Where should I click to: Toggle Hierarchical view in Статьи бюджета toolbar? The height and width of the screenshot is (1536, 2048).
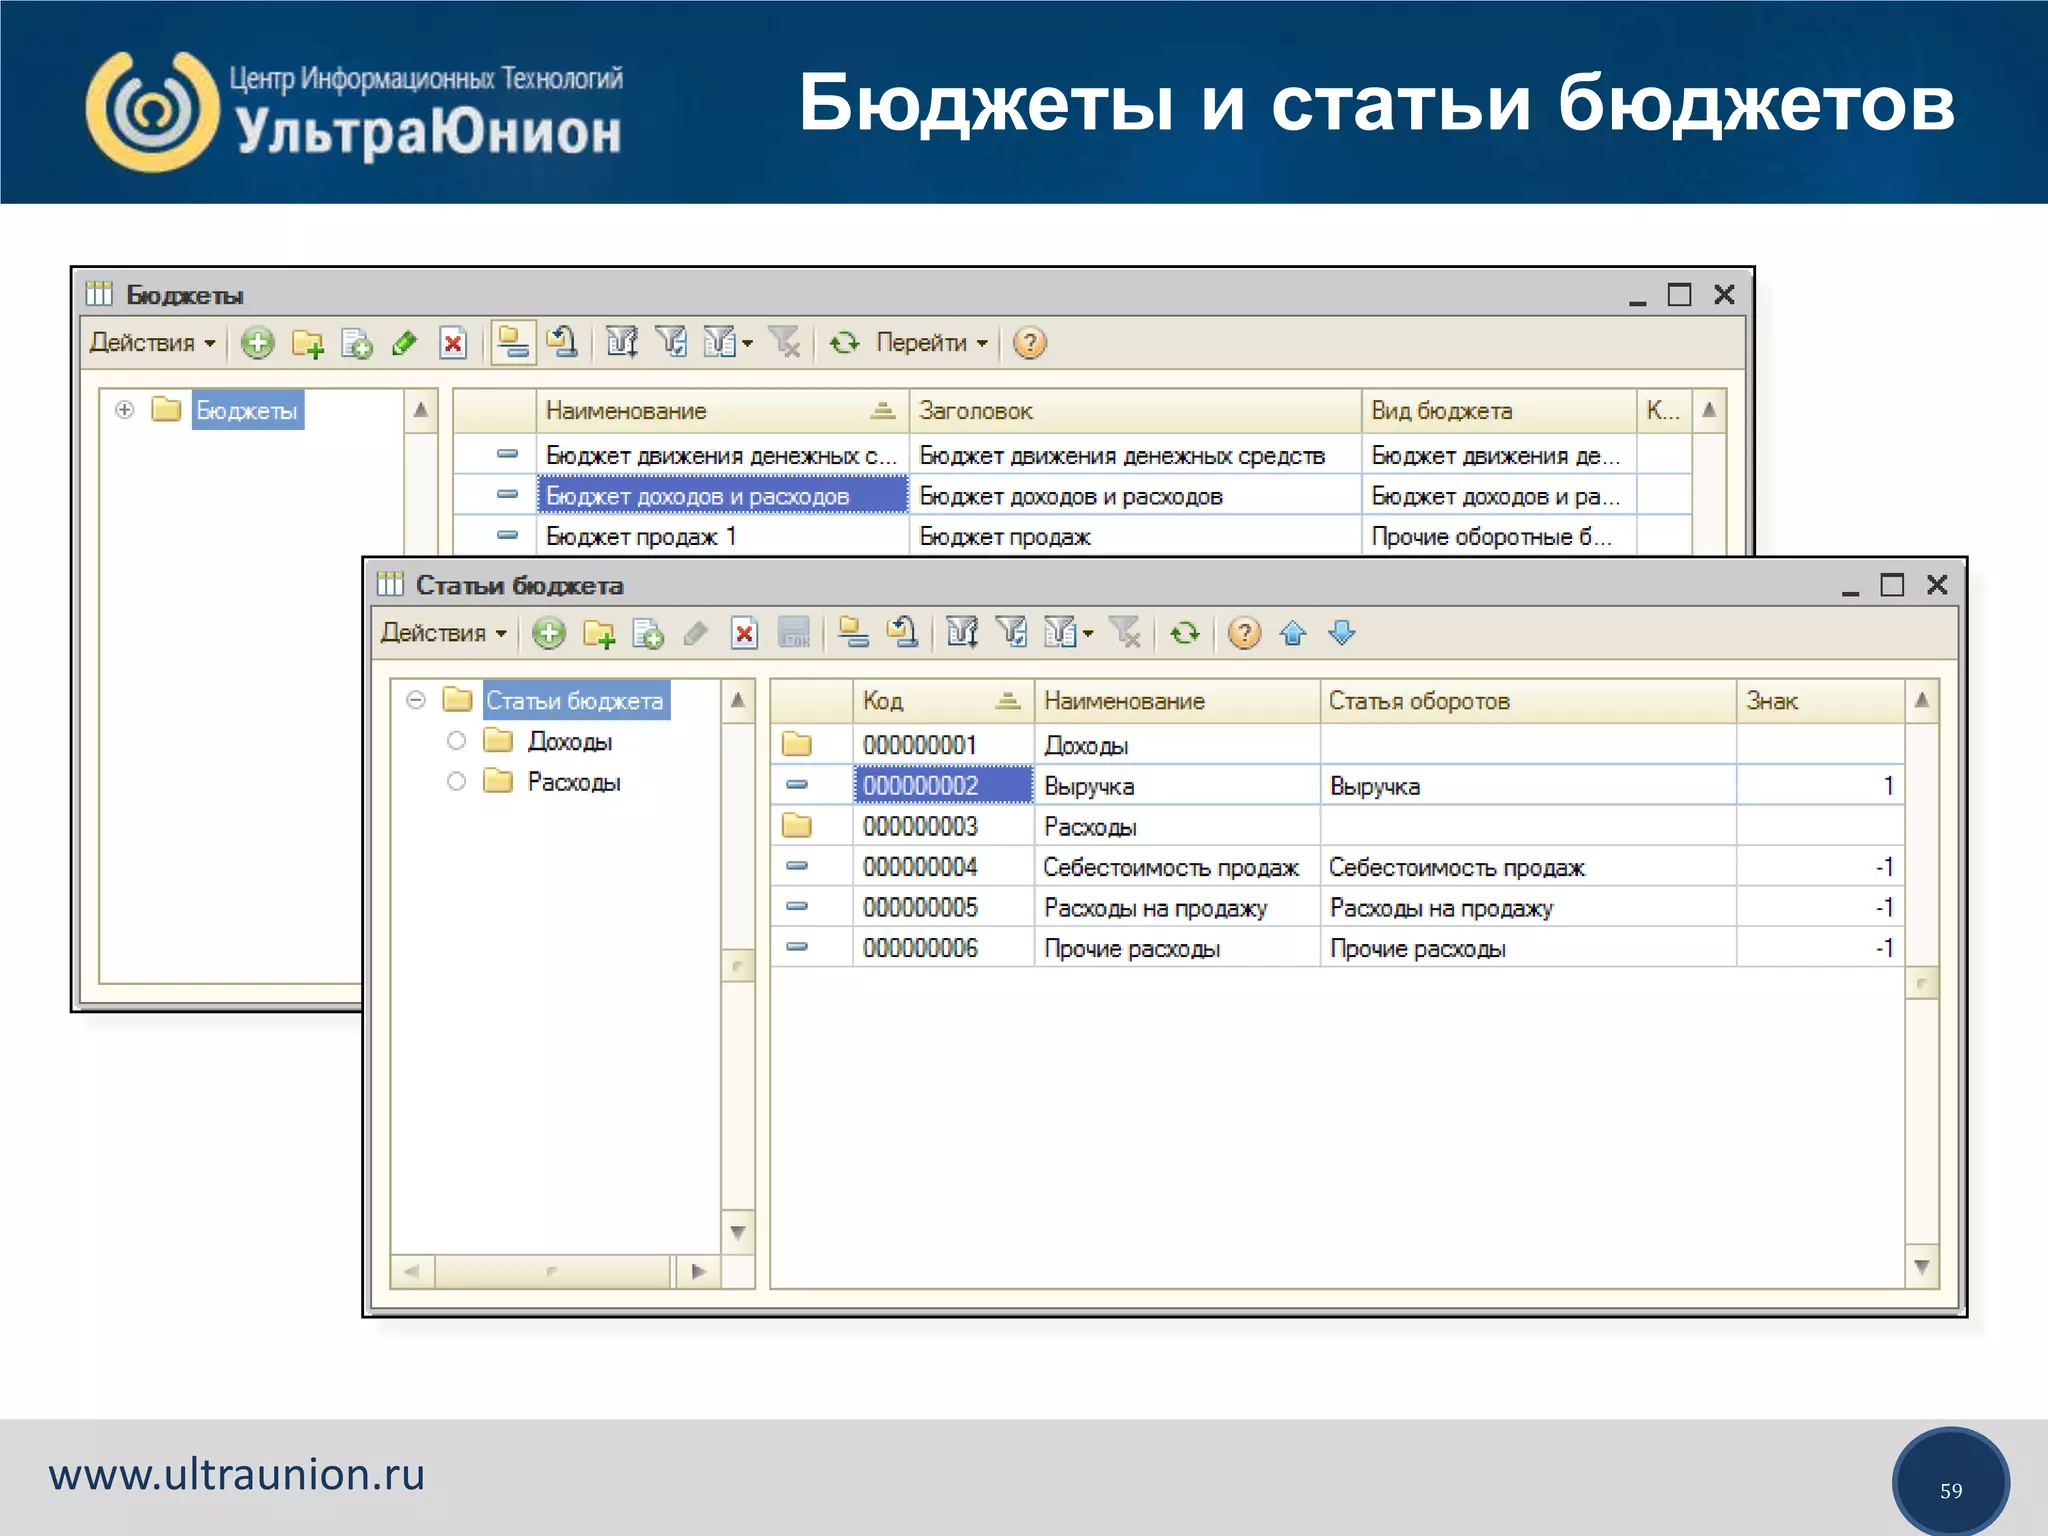(x=853, y=633)
